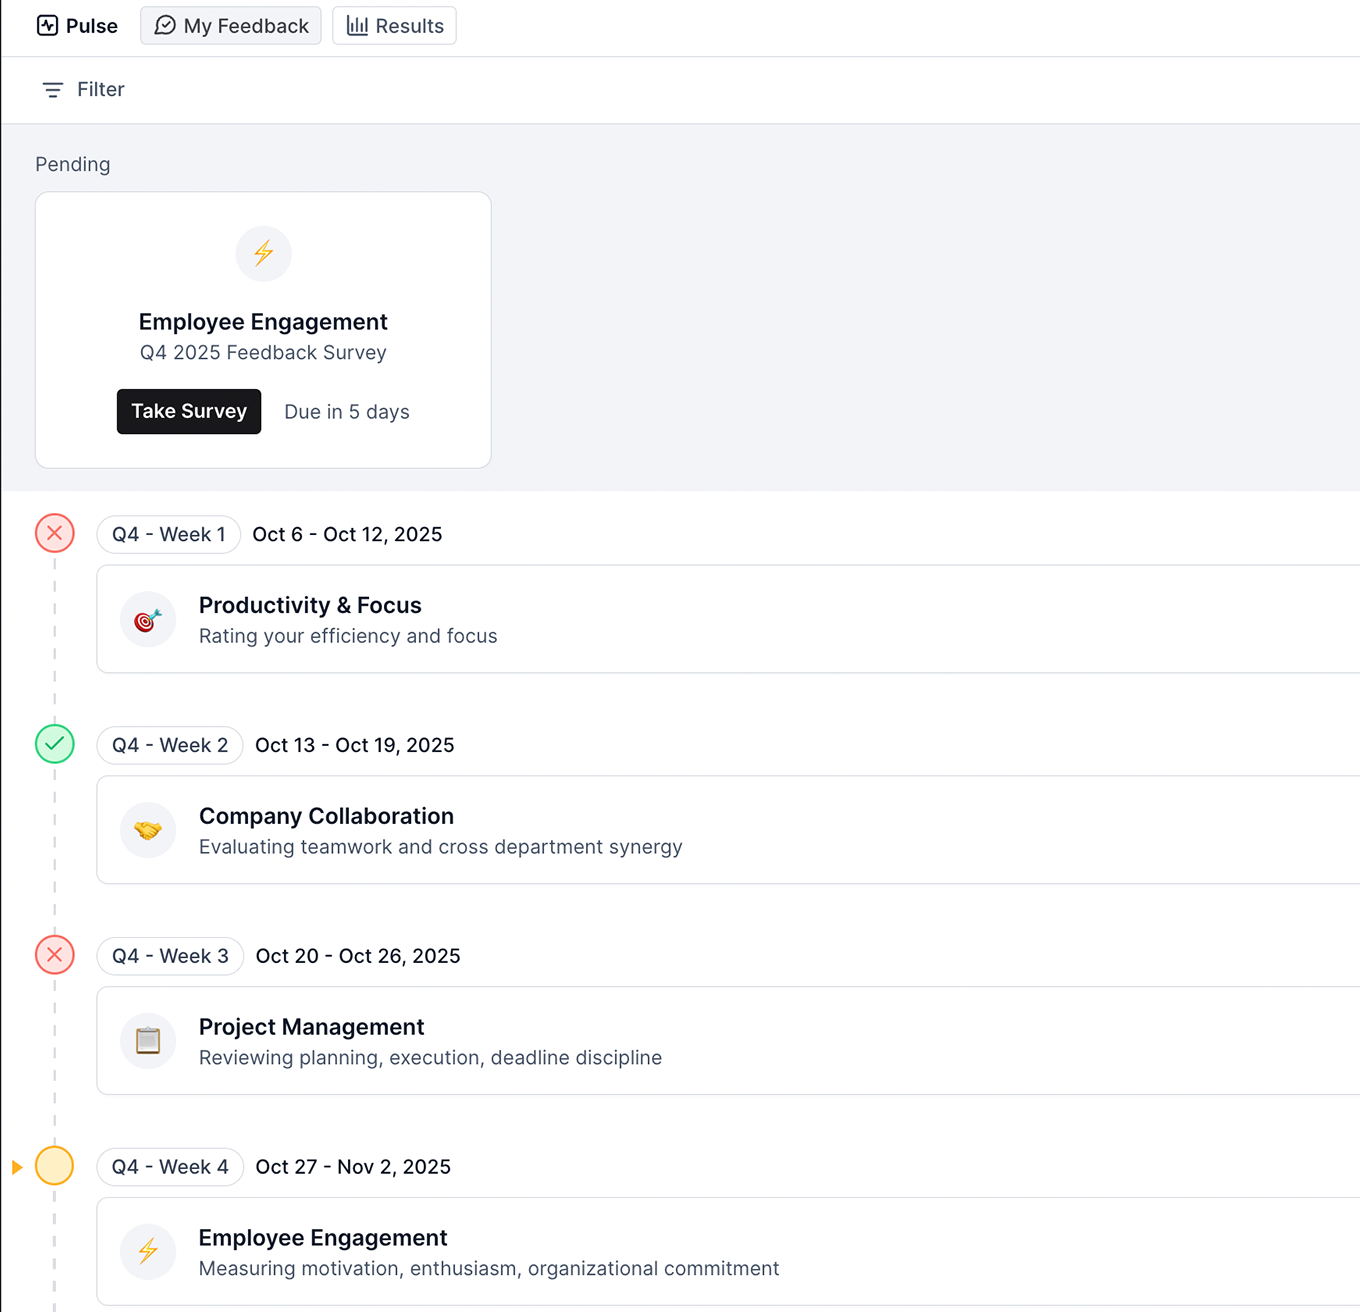This screenshot has width=1360, height=1312.
Task: Click the Oct 20 - Oct 26, 2025 date
Action: pos(358,956)
